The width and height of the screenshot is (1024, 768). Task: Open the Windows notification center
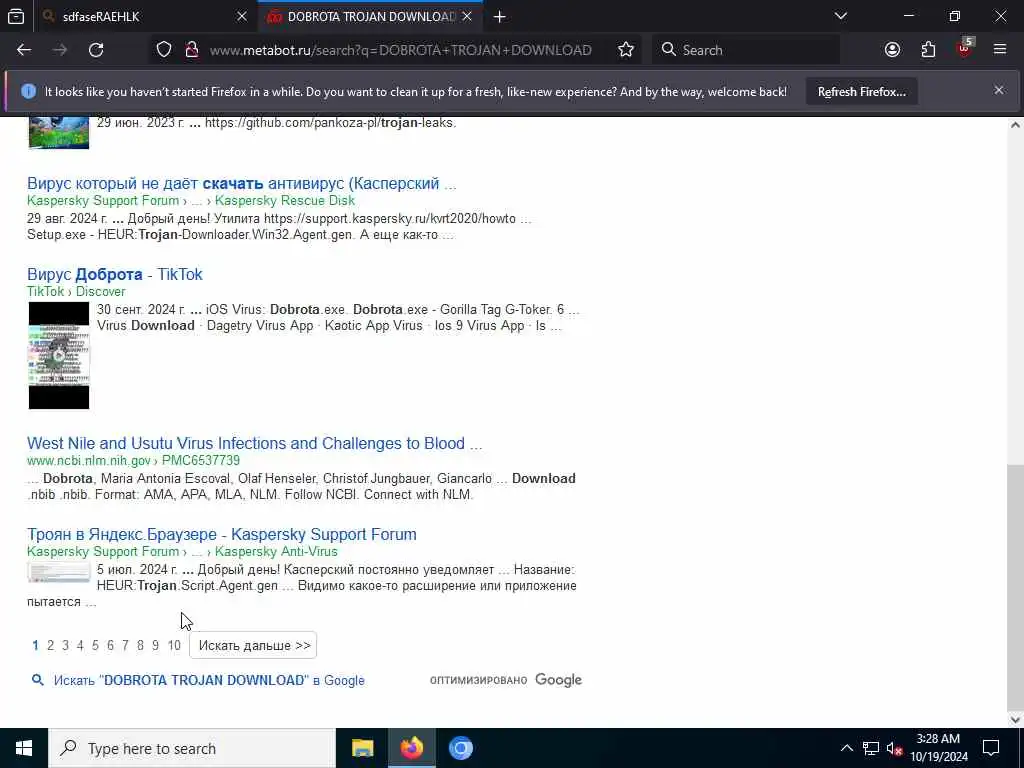(x=991, y=748)
